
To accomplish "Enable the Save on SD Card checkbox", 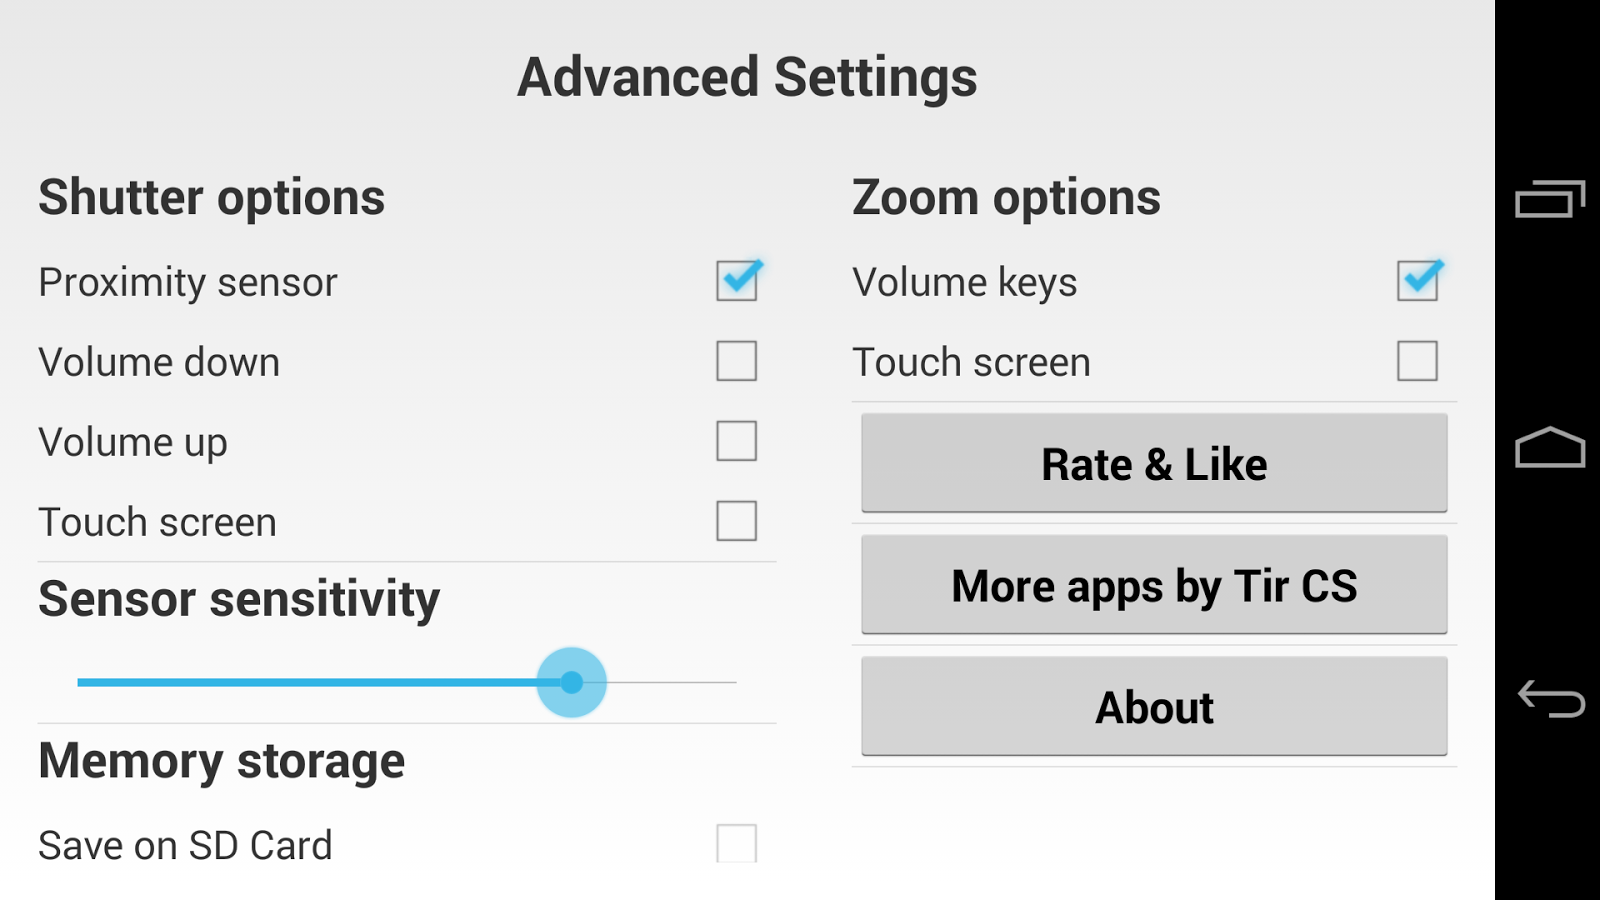I will [x=737, y=843].
